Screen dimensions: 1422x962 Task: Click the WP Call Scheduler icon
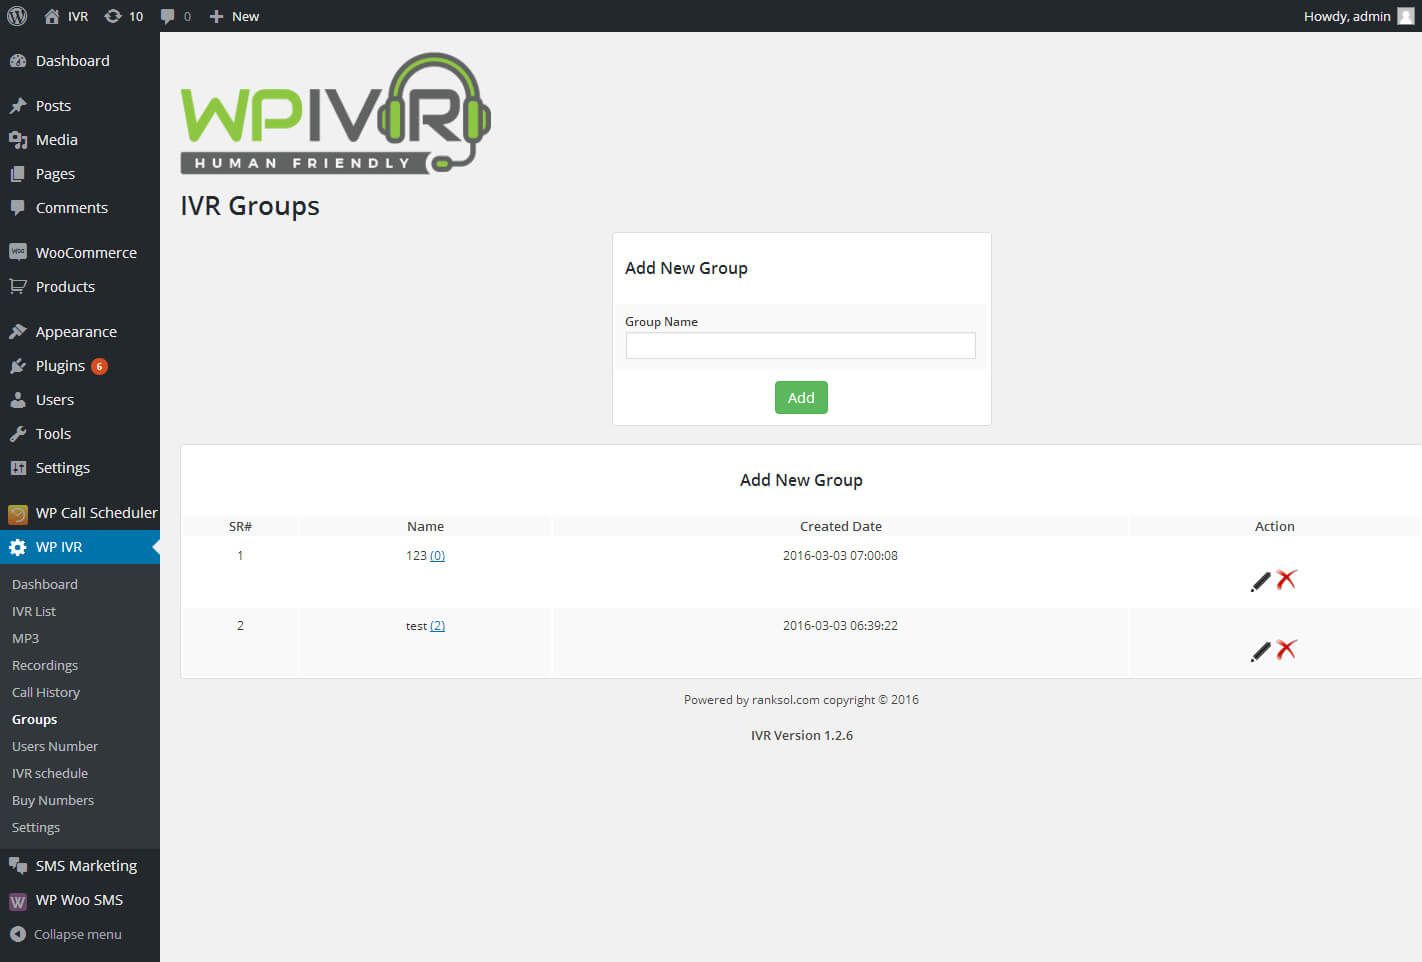(x=18, y=514)
